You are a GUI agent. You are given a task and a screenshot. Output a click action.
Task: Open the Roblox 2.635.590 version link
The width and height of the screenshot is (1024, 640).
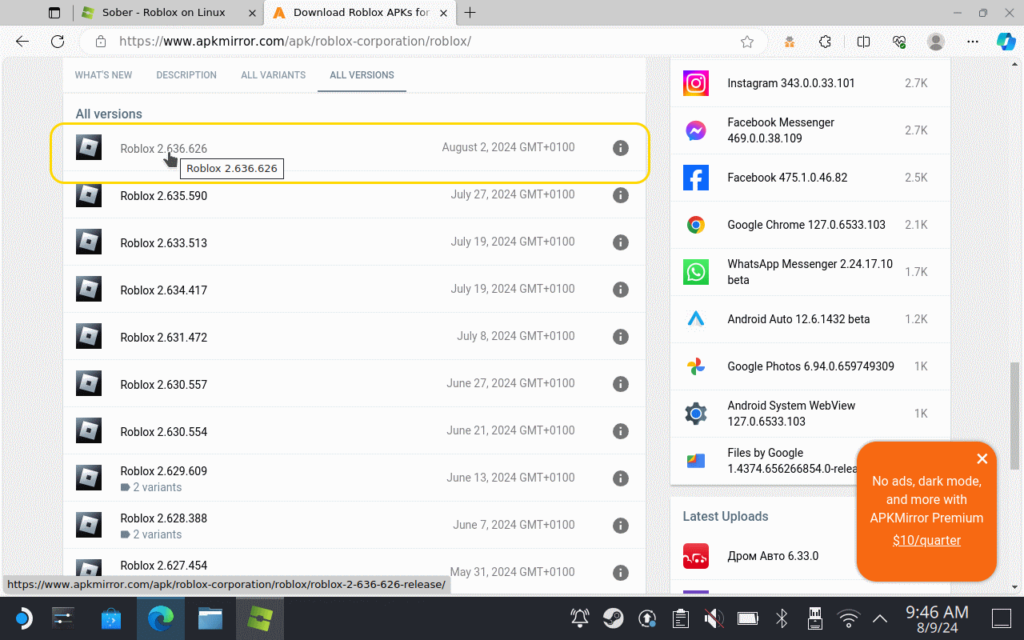tap(164, 196)
